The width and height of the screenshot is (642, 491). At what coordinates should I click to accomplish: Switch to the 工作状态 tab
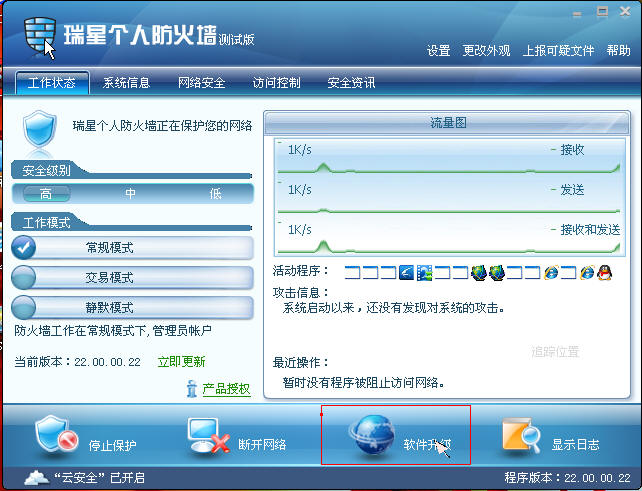(x=52, y=83)
